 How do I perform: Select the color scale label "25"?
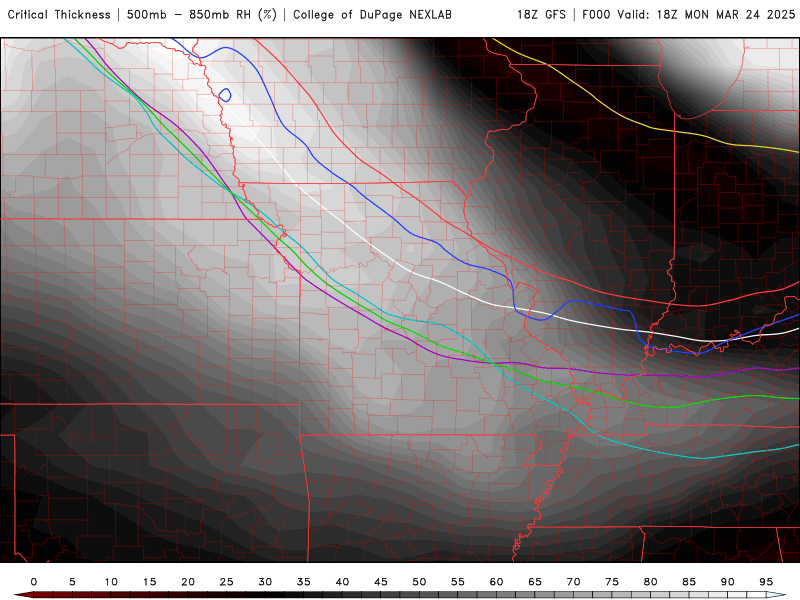point(227,582)
